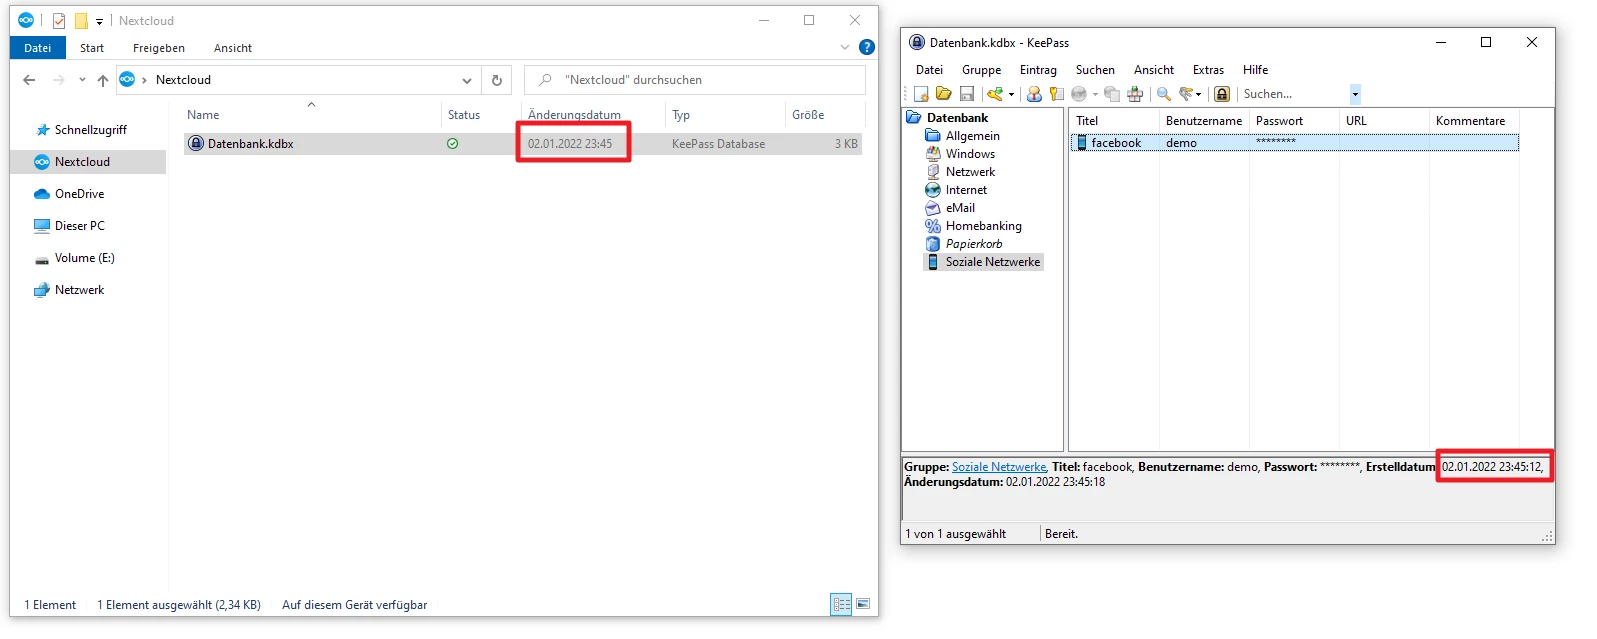The image size is (1597, 639).
Task: Open the Gruppe menu in KeePass
Action: click(x=981, y=70)
